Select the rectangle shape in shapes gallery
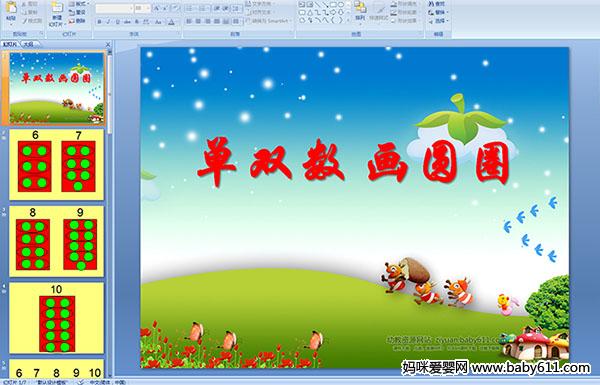 tap(334, 5)
